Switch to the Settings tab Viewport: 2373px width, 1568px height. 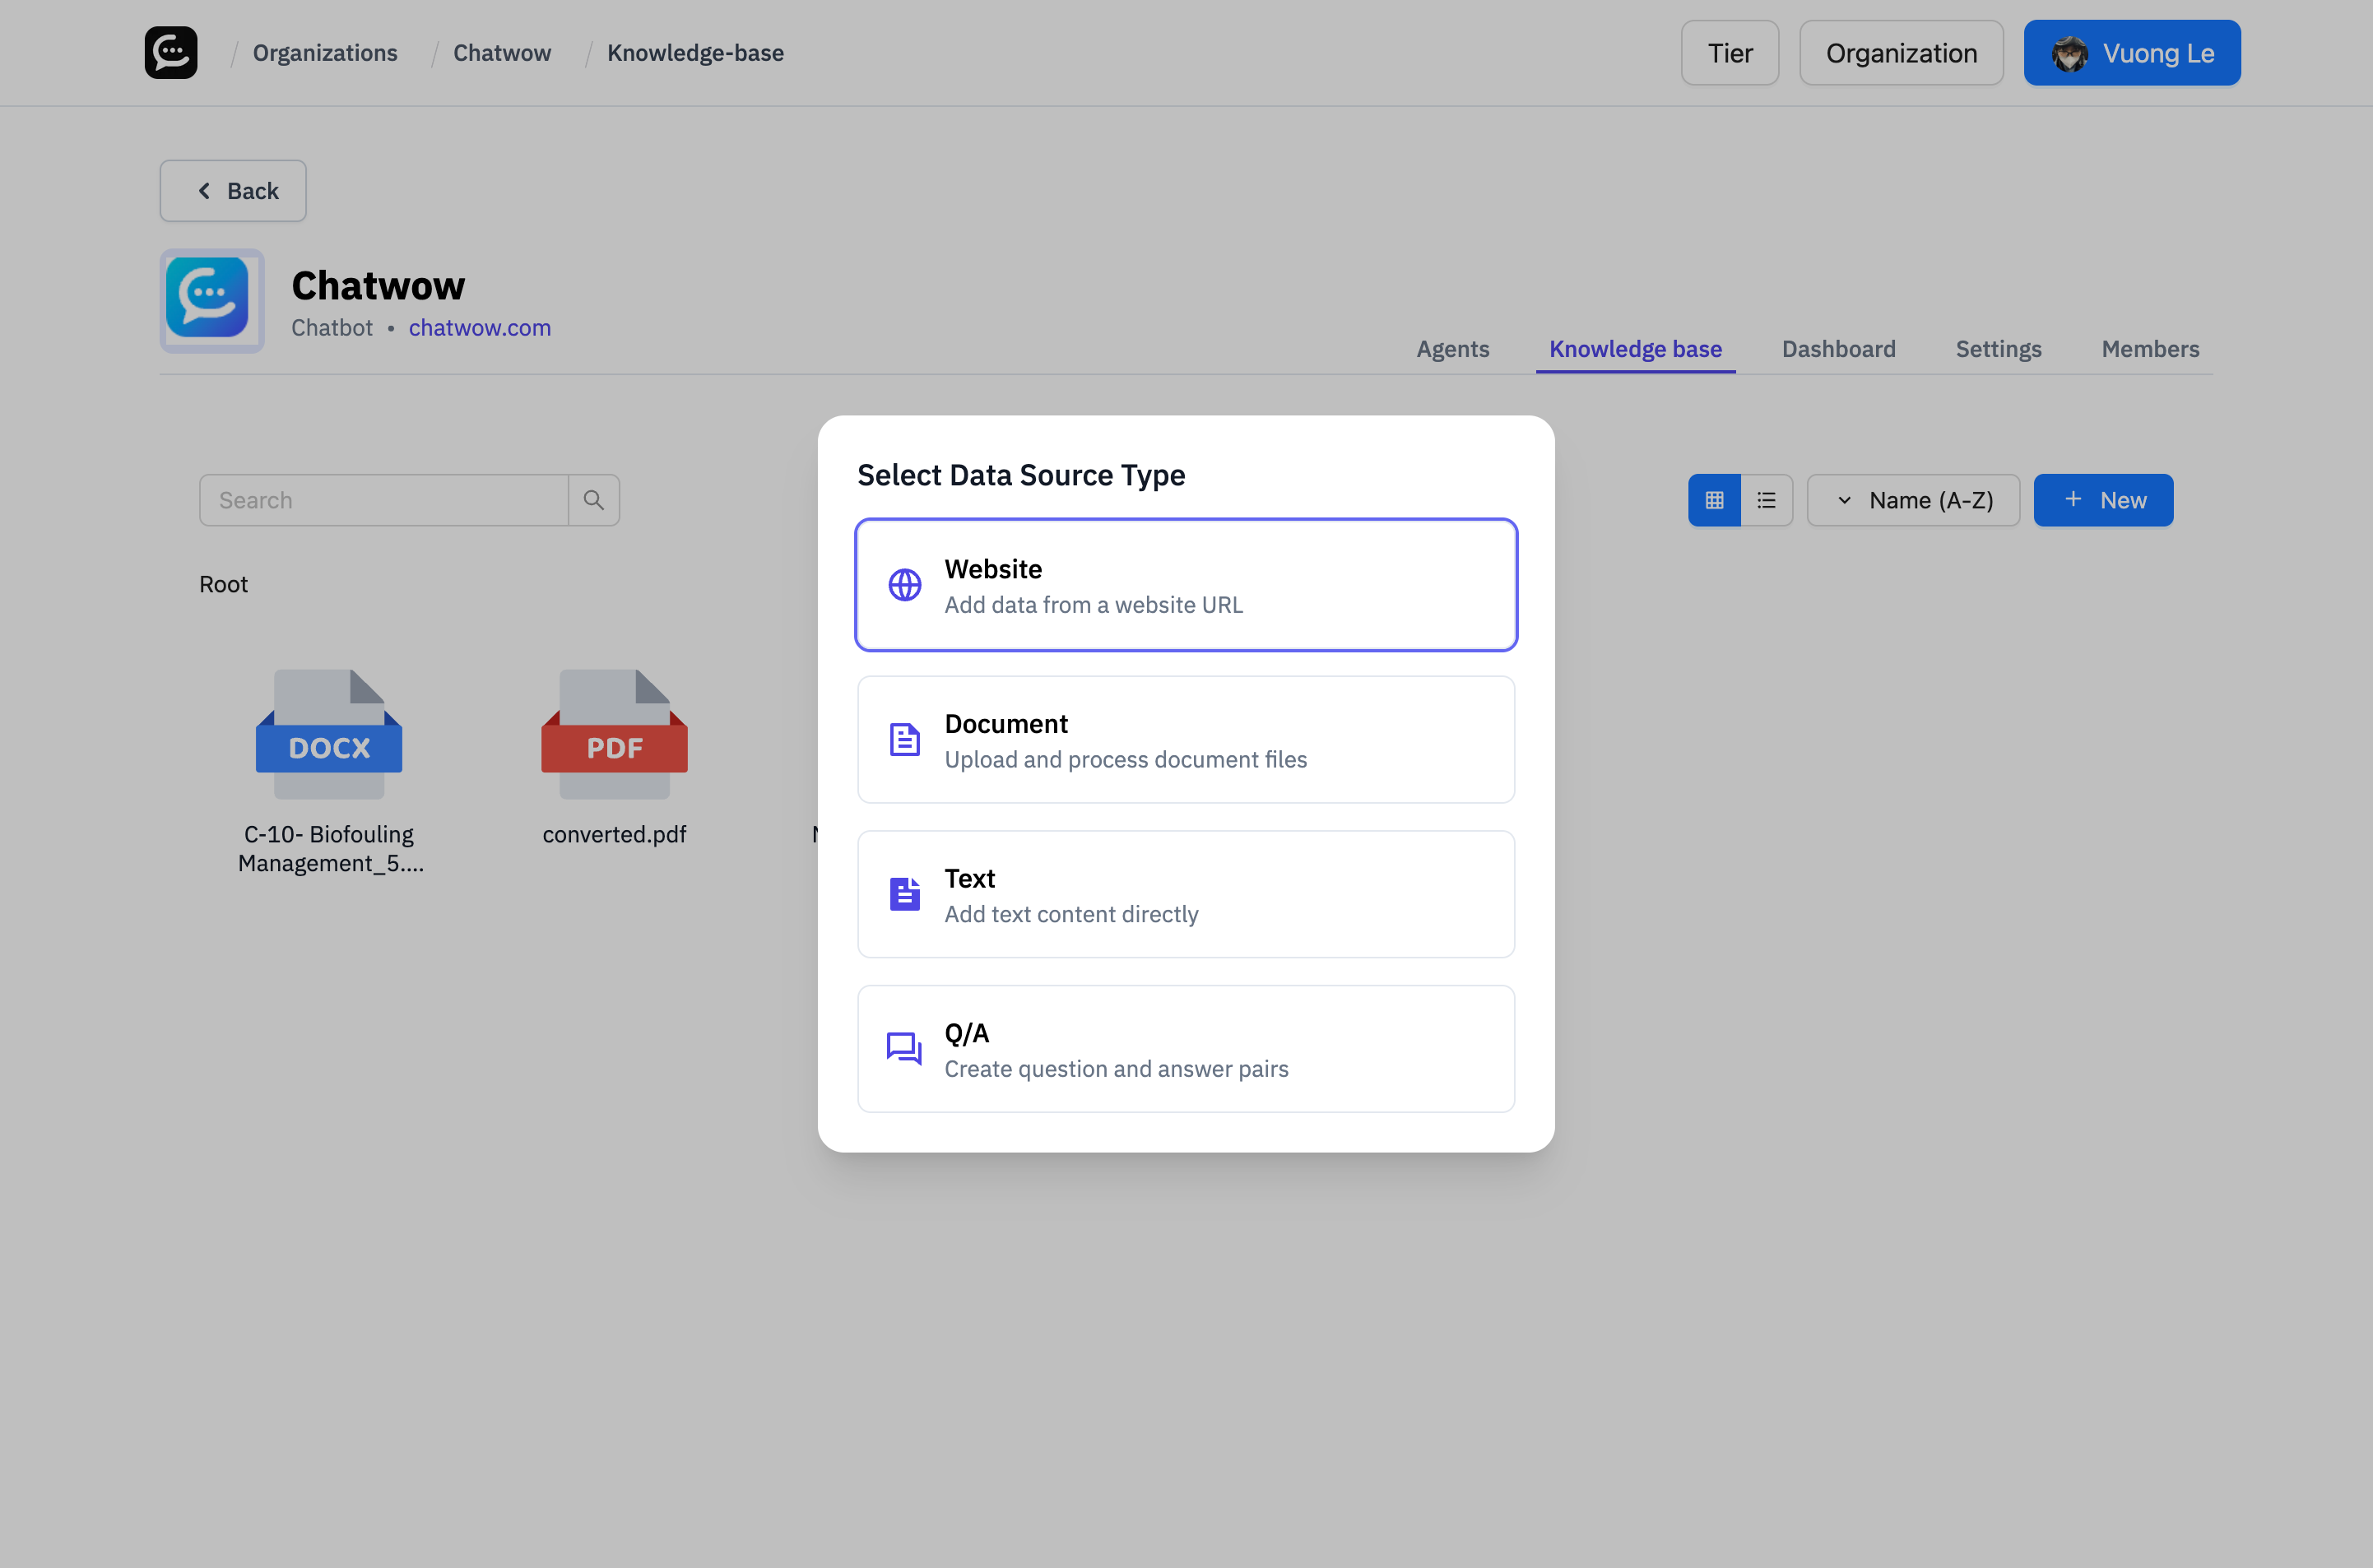click(1998, 349)
